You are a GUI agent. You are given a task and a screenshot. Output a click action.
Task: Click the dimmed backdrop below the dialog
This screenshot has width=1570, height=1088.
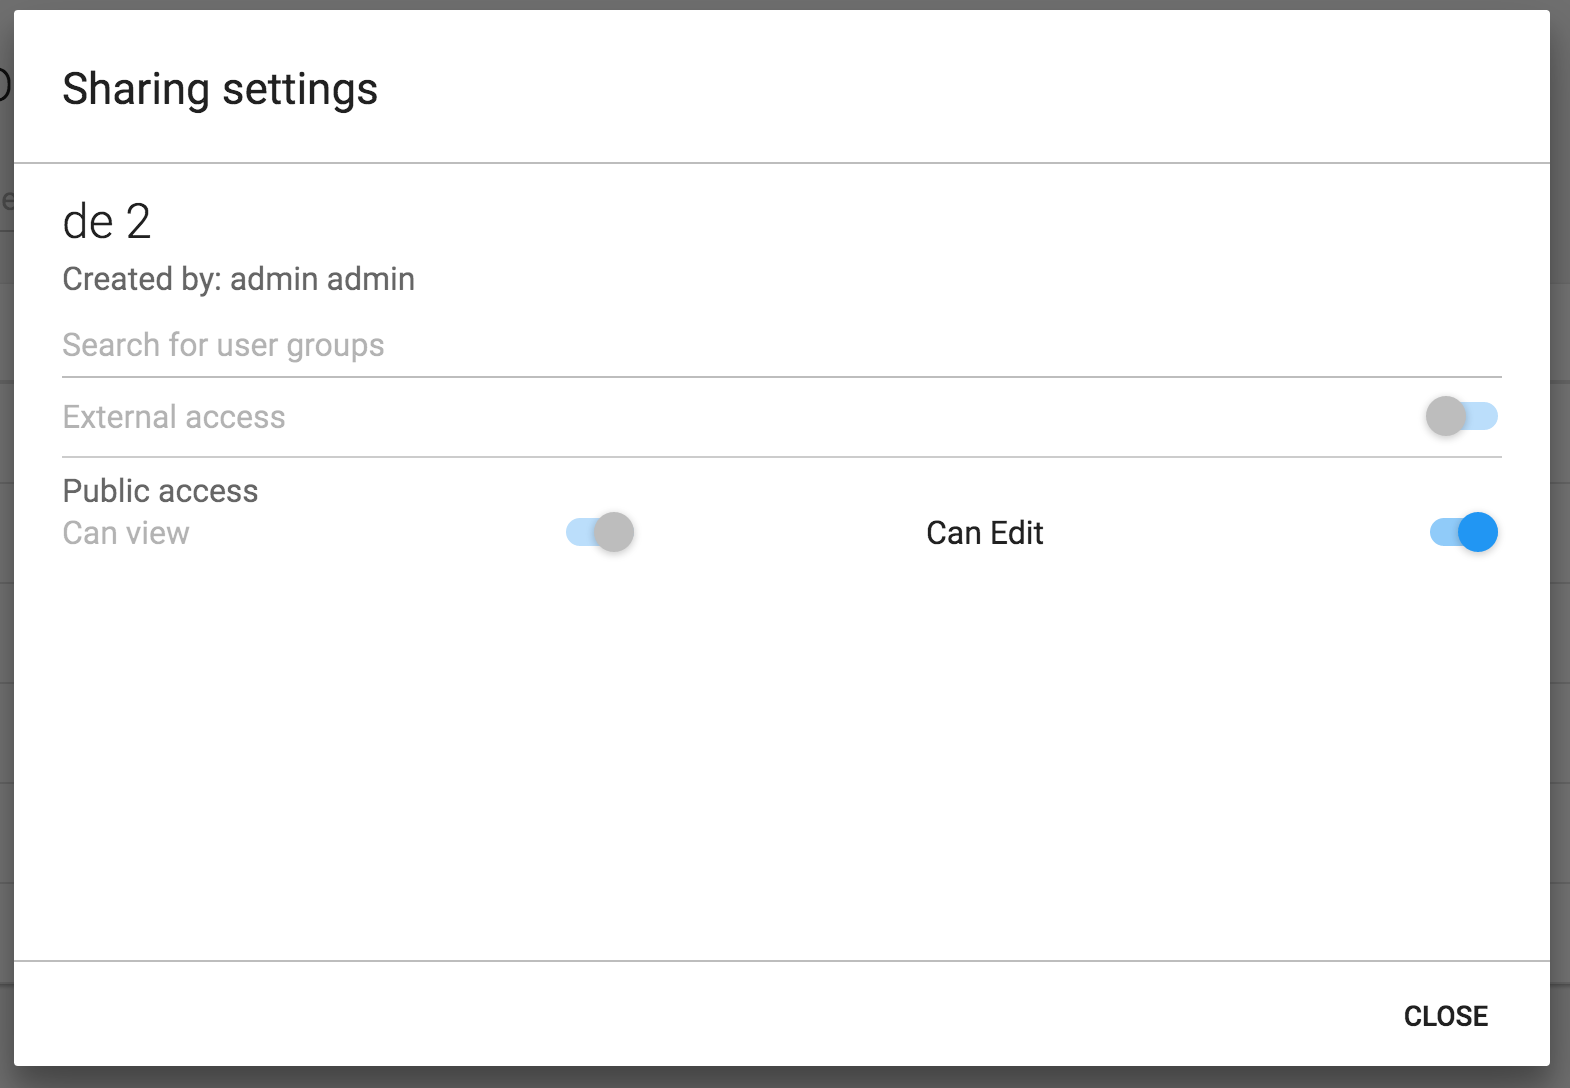click(780, 1078)
